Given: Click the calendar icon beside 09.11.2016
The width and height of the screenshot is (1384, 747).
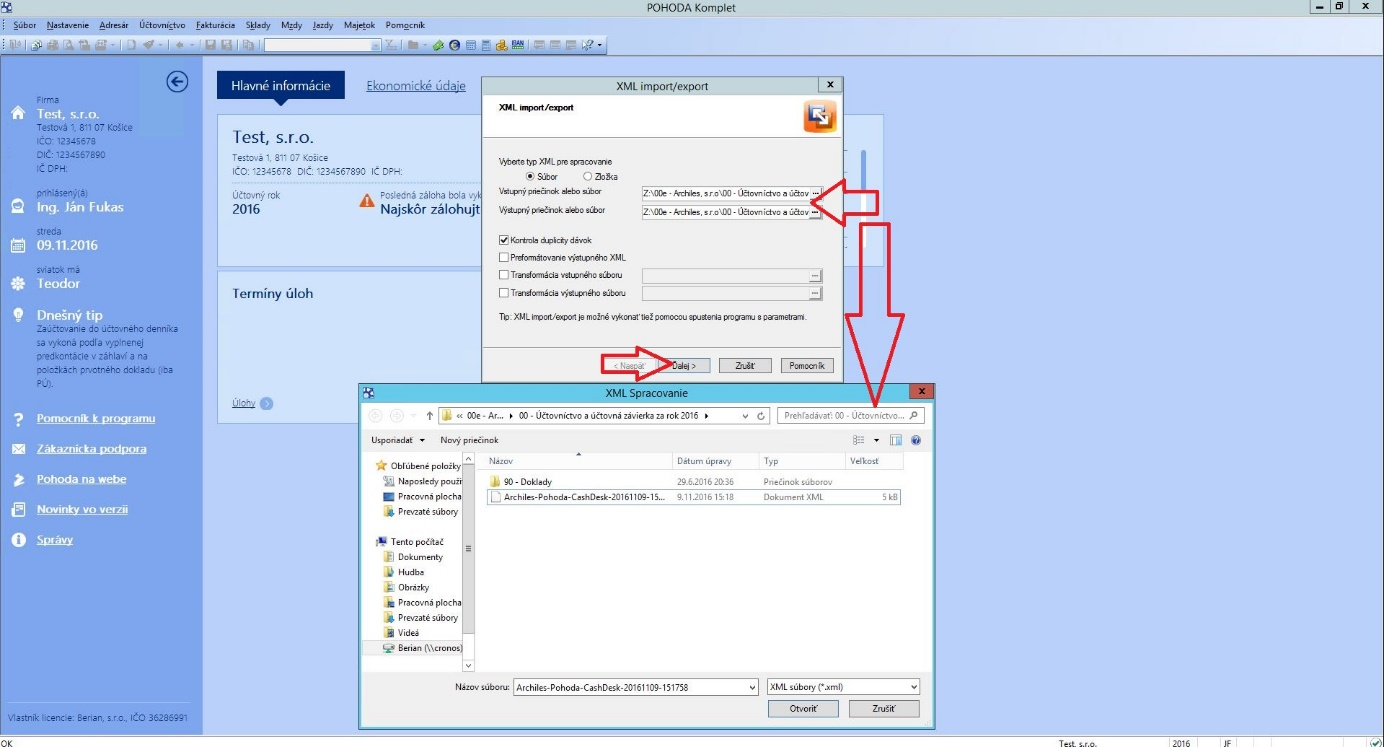Looking at the screenshot, I should [x=17, y=245].
